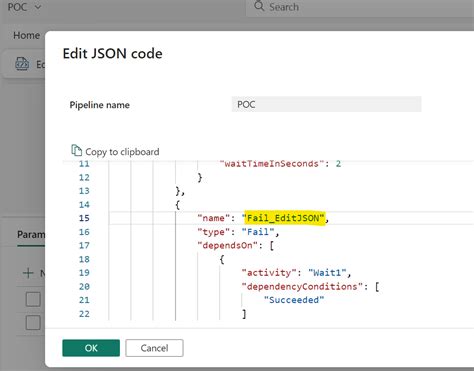Click the Edit JSON code dialog title
Screen dimensions: 474x371
pos(113,53)
